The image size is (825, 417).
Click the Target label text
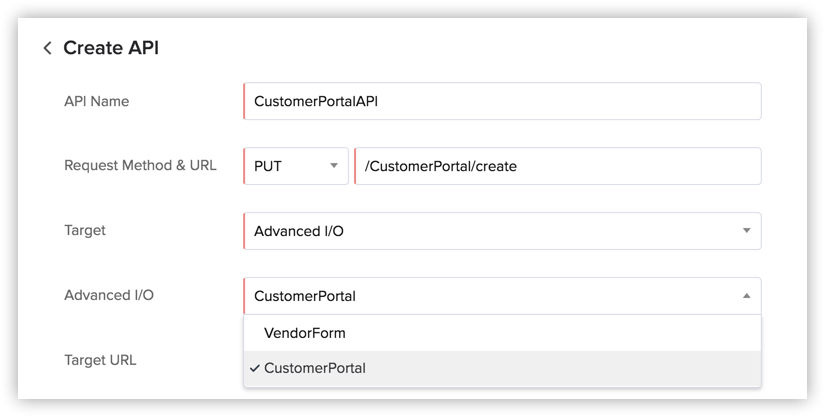coord(85,230)
